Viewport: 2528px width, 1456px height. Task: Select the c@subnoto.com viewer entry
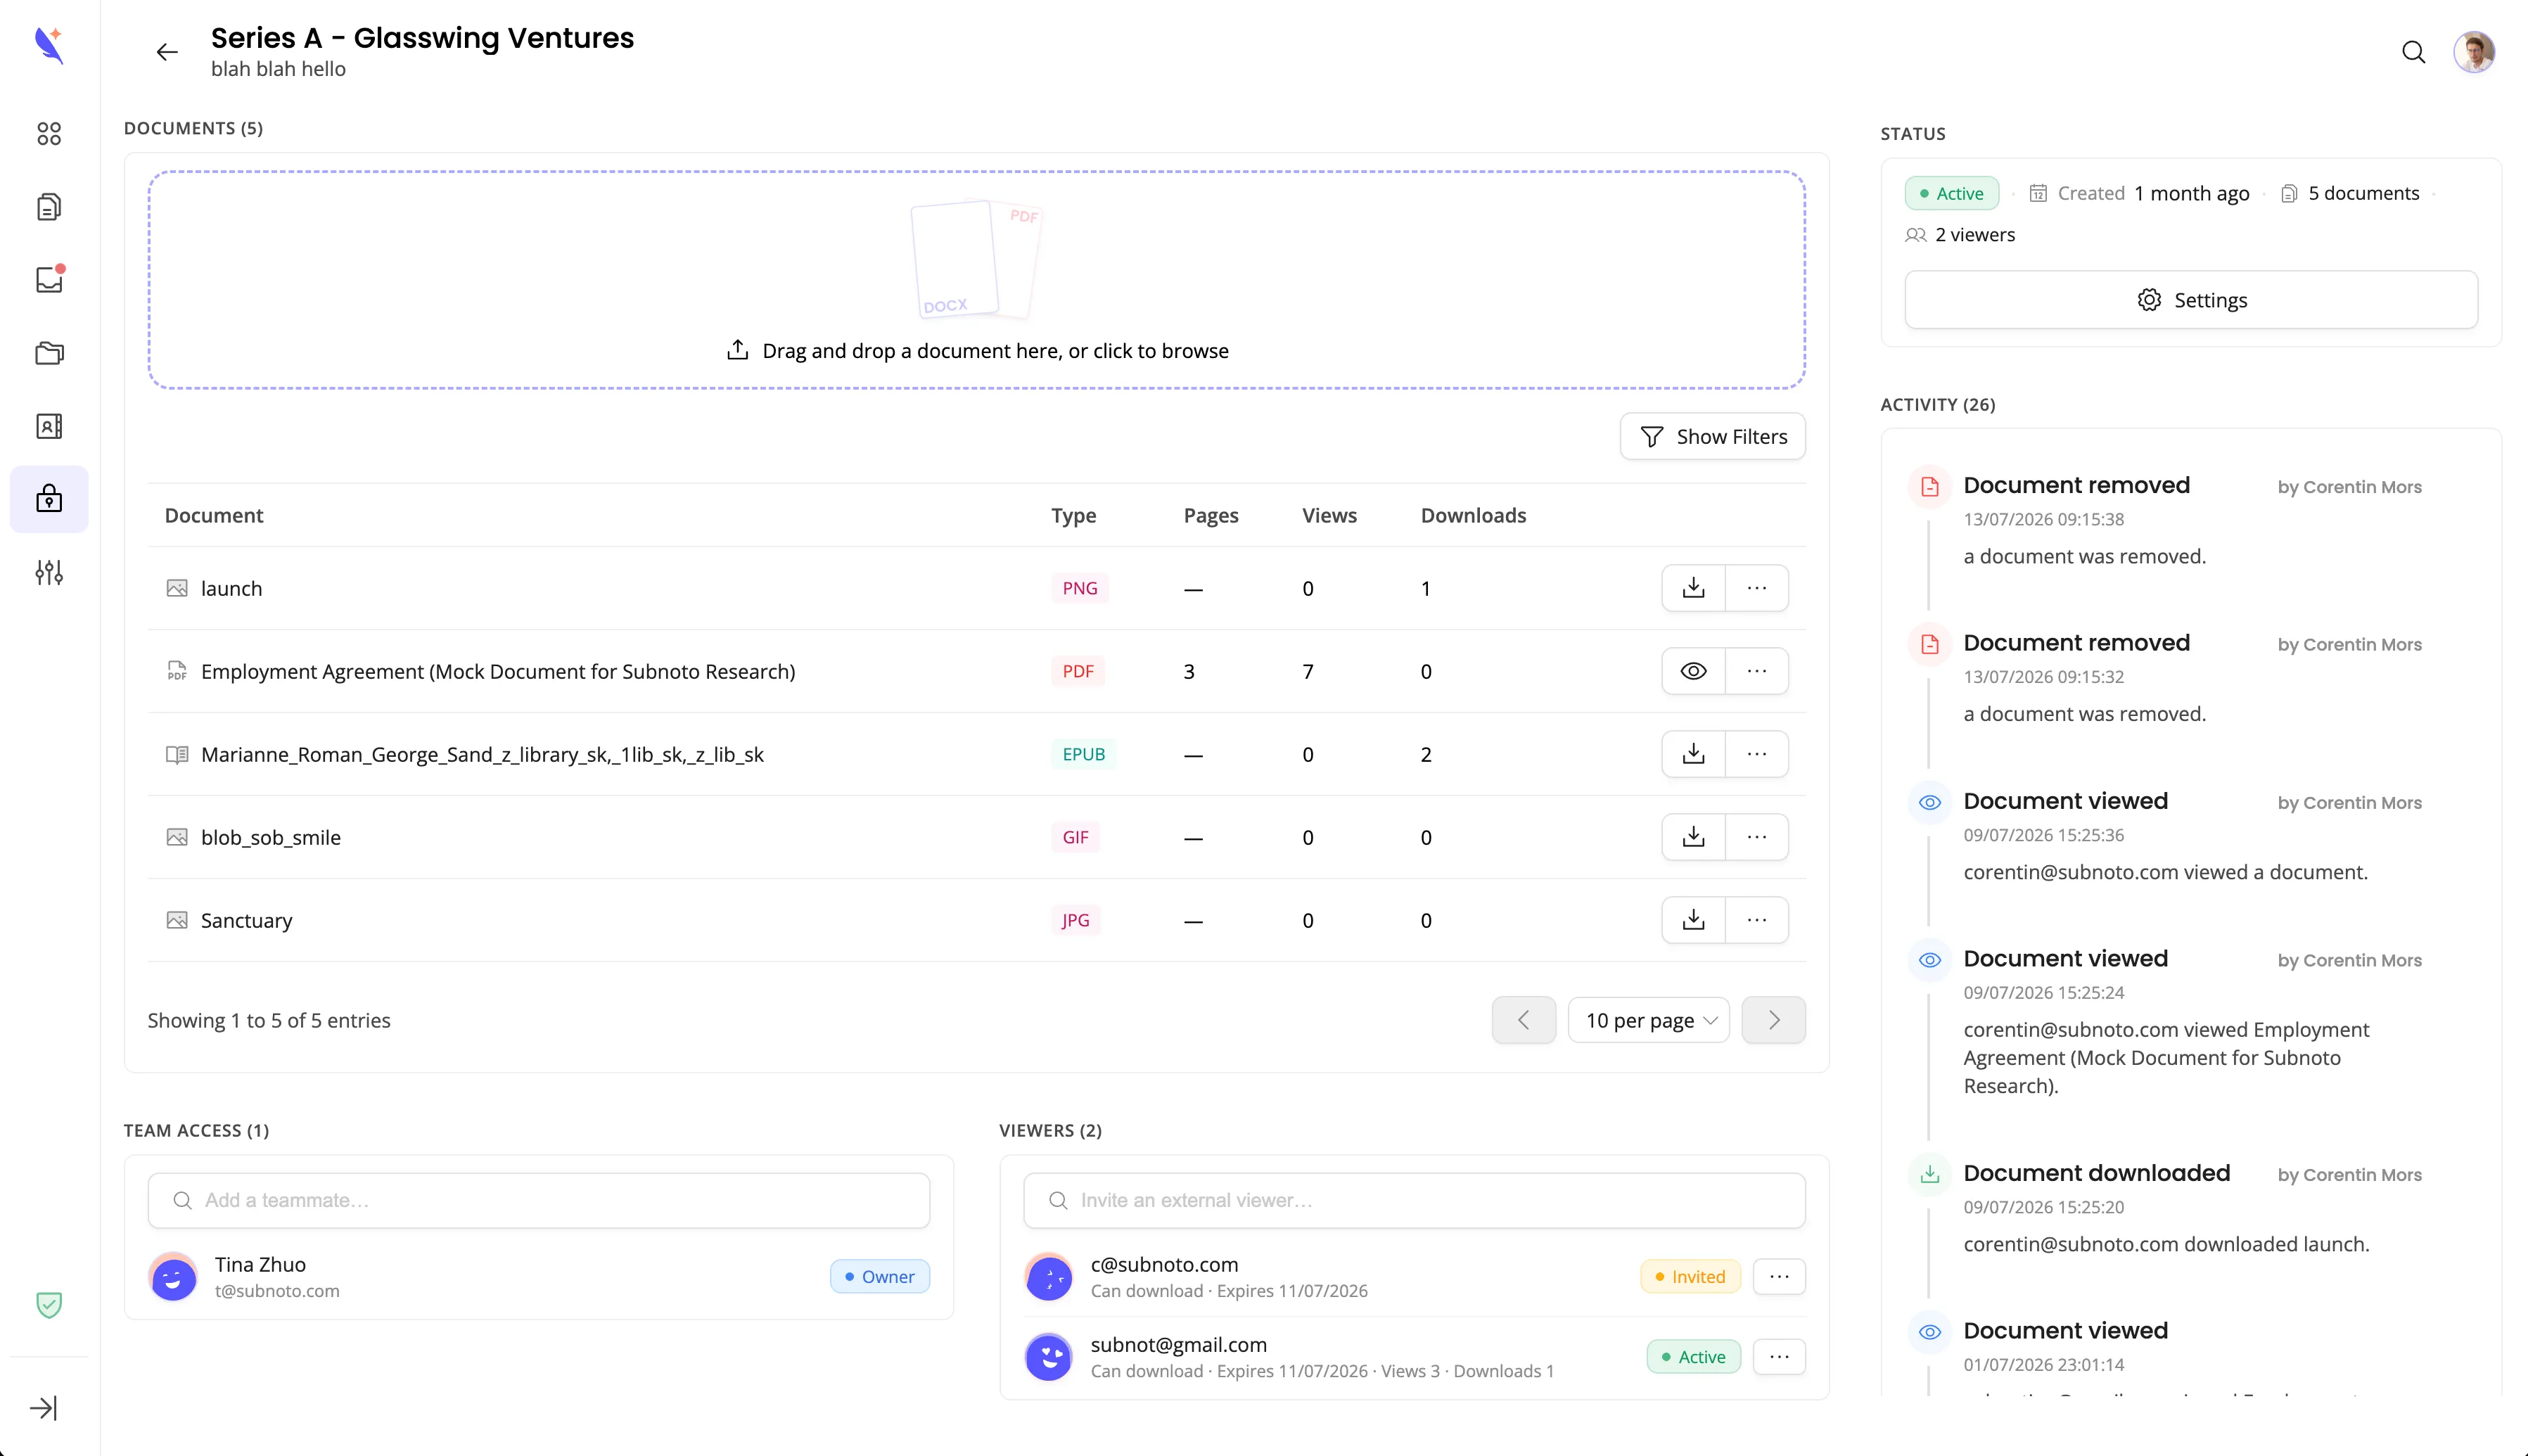coord(1414,1277)
